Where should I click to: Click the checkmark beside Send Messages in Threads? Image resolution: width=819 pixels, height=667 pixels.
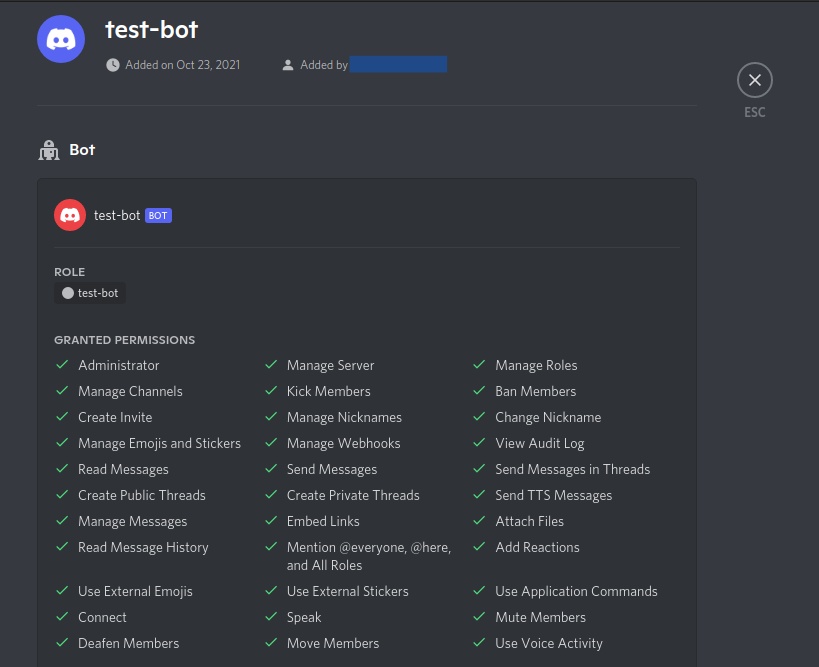point(479,469)
